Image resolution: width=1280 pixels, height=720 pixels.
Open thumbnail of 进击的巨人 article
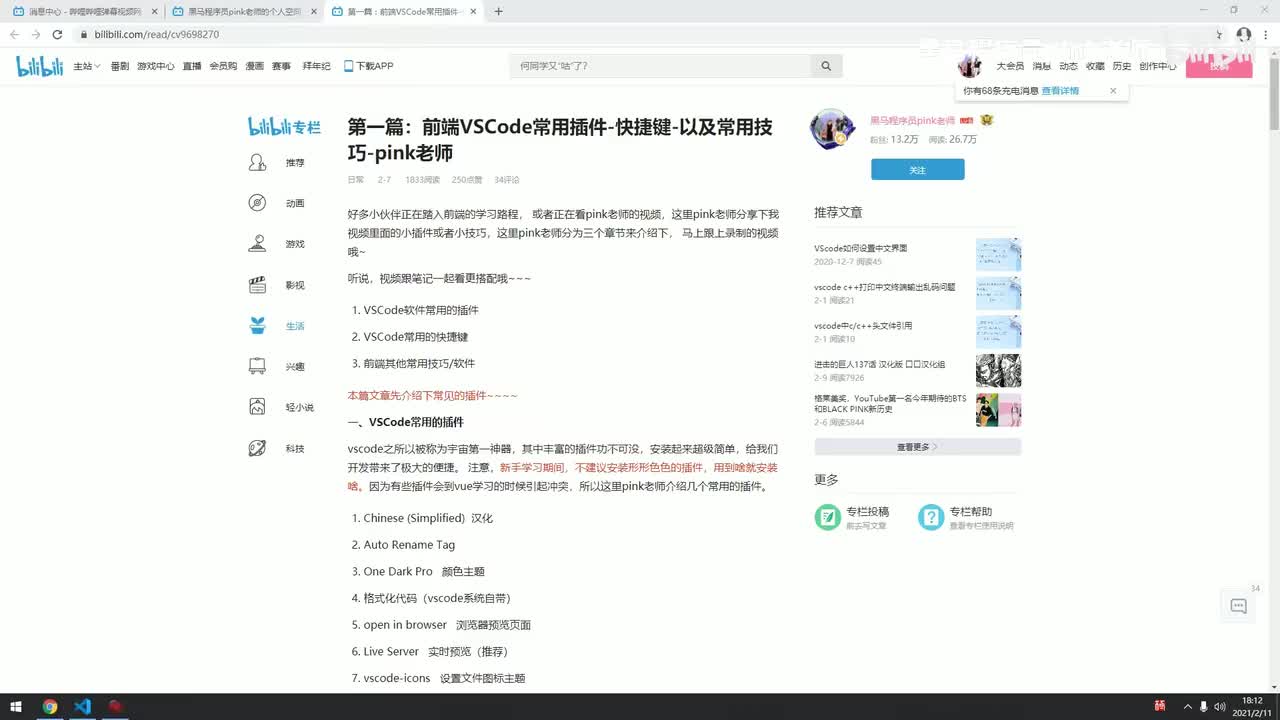pyautogui.click(x=998, y=371)
